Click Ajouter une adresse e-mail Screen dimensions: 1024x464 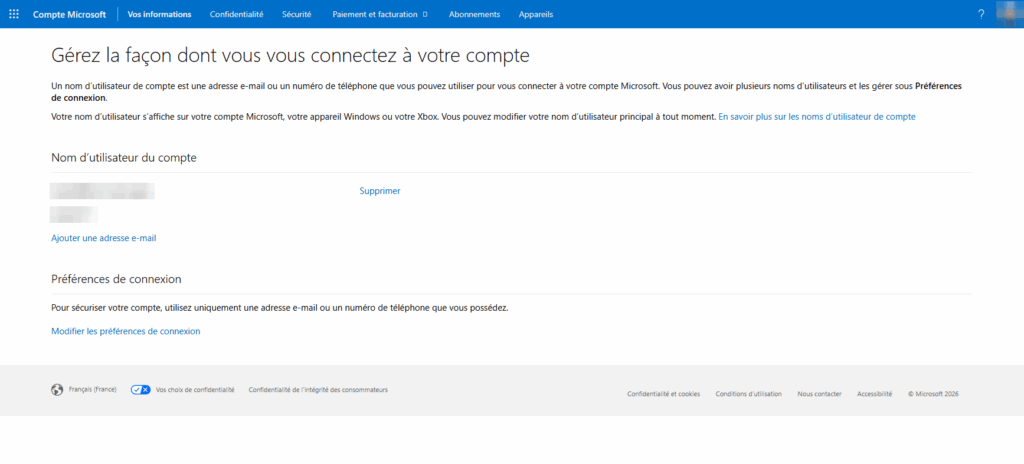[x=103, y=239]
